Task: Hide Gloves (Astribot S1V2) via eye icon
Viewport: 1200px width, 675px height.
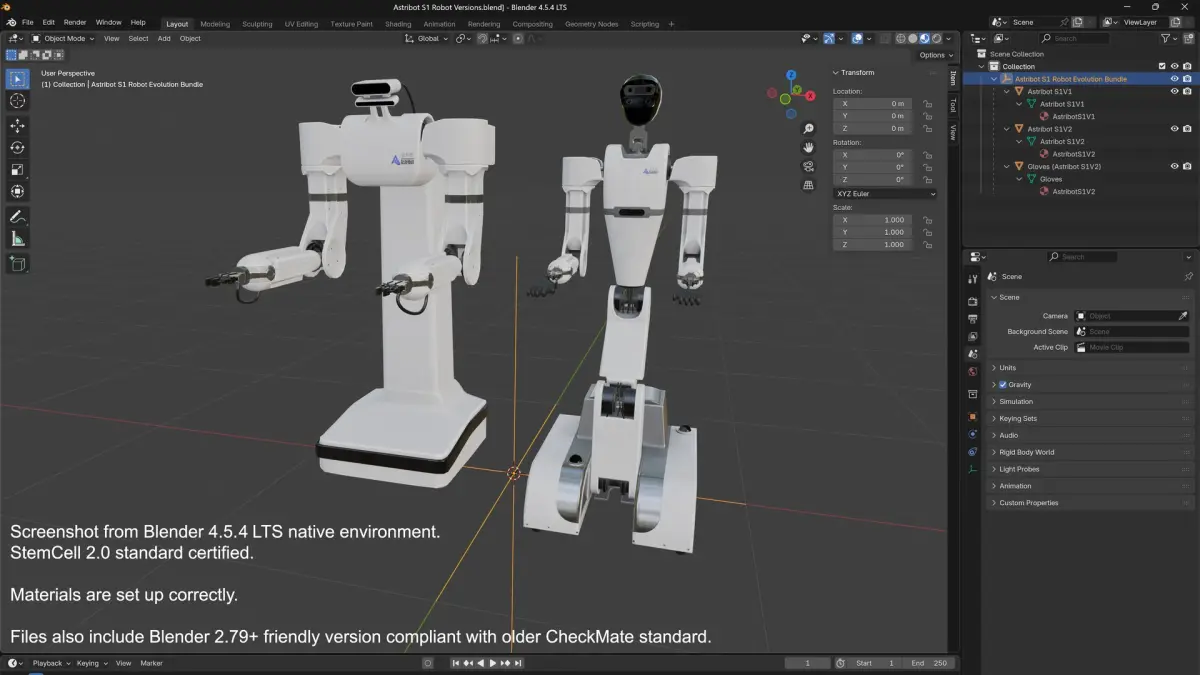Action: click(x=1174, y=166)
